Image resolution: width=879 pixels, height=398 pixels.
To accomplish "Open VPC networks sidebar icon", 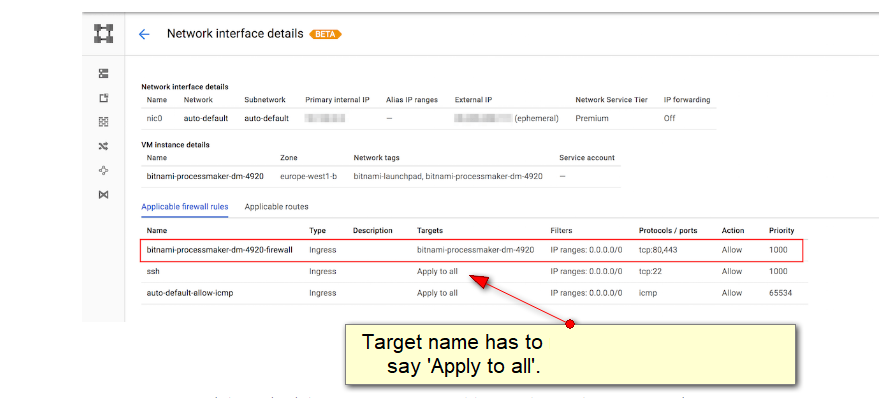I will 103,73.
